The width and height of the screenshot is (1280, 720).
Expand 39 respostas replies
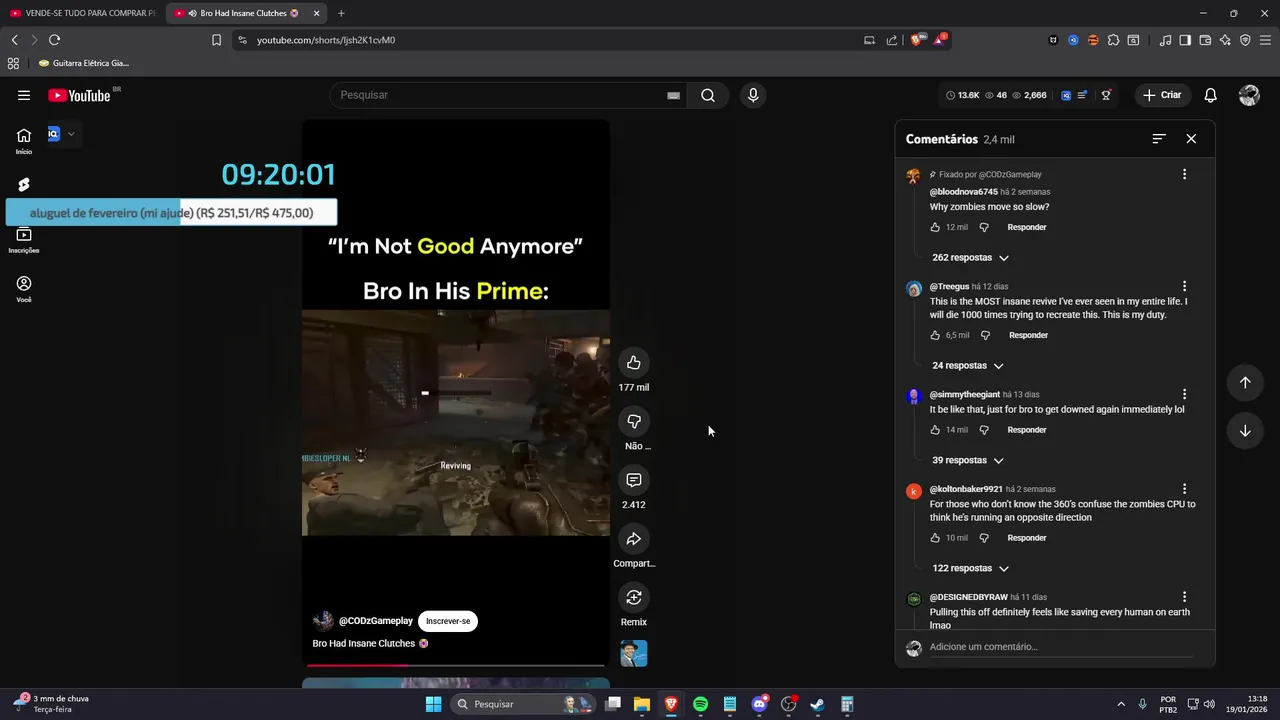(x=967, y=460)
